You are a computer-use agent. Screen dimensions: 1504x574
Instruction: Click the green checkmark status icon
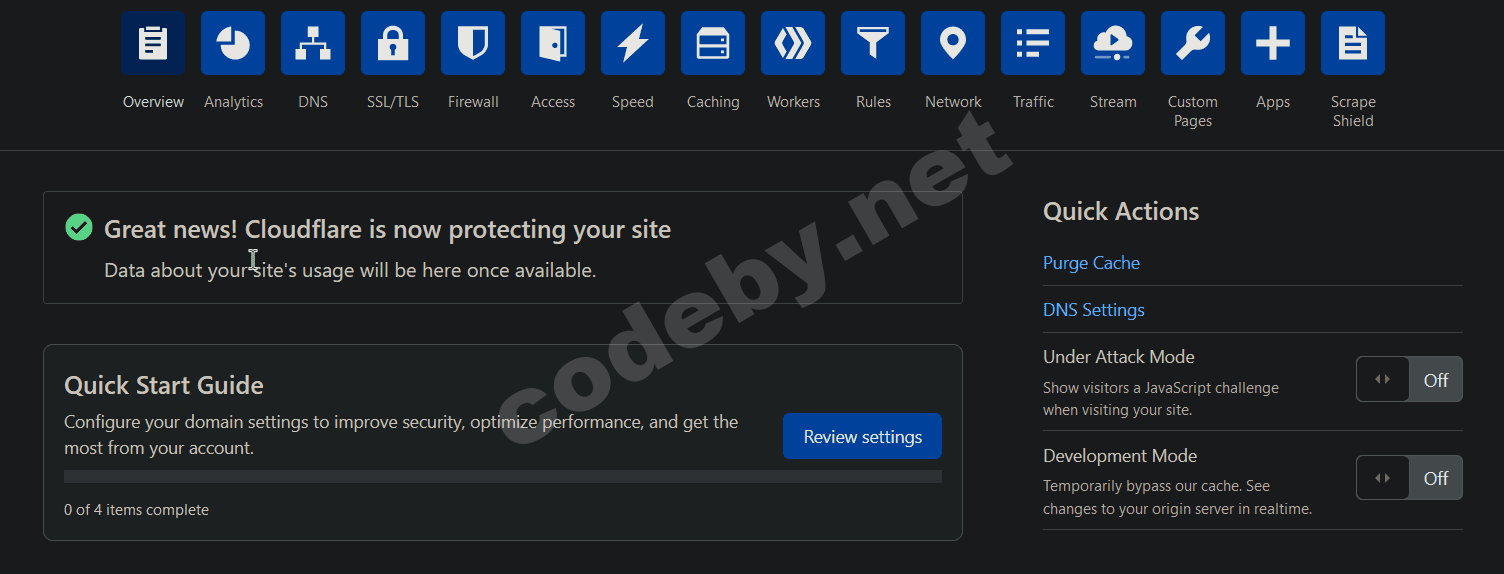(x=79, y=228)
